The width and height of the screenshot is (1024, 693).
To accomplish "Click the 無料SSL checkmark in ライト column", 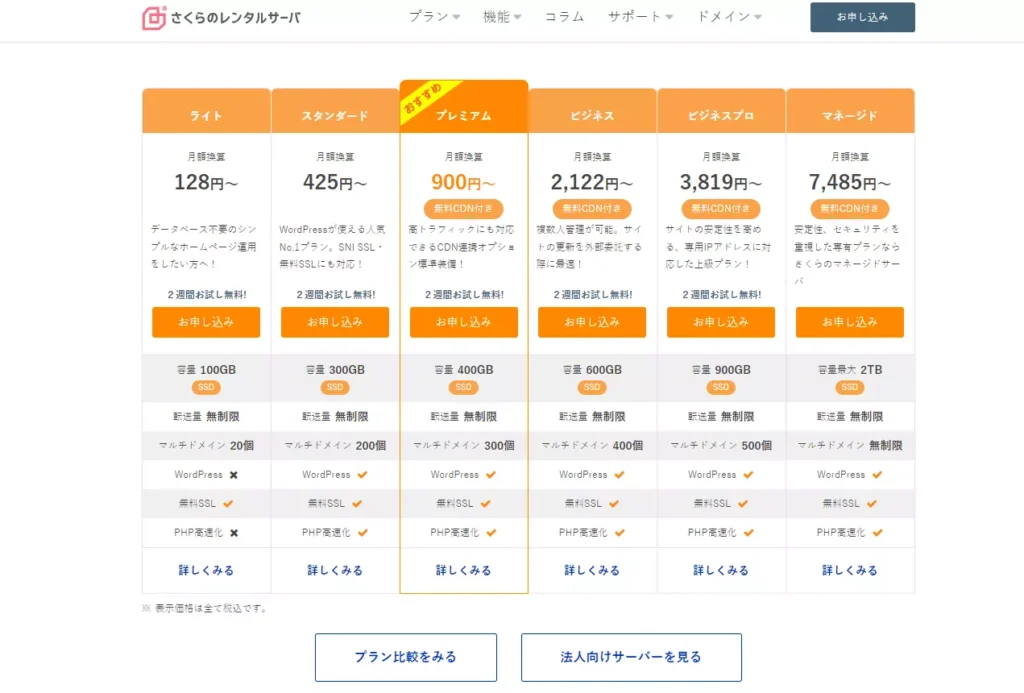I will (x=228, y=504).
